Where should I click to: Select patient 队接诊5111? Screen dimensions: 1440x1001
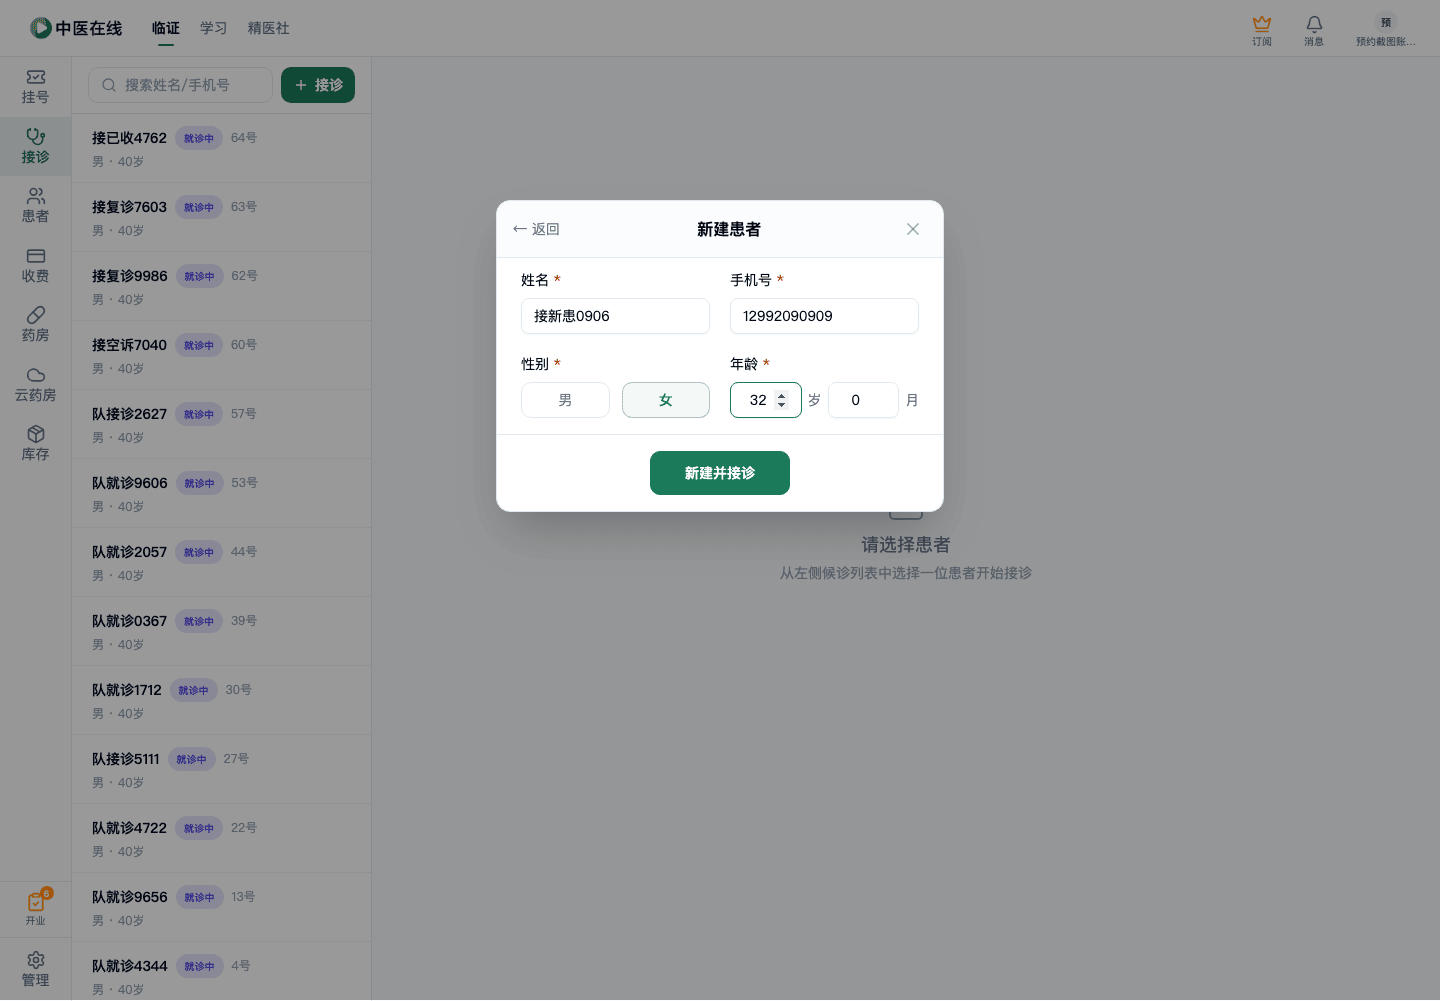click(221, 769)
